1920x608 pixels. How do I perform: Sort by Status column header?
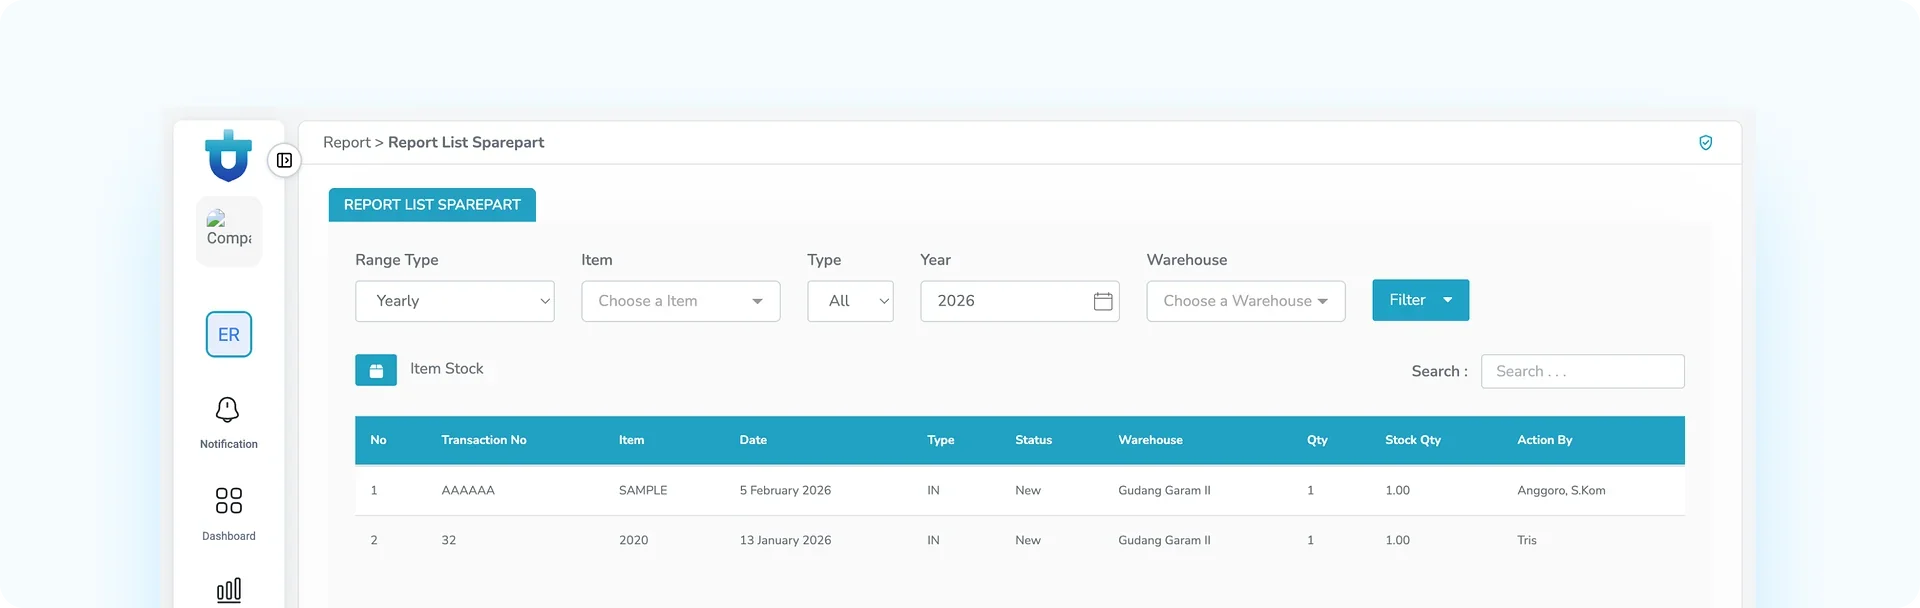click(x=1033, y=440)
